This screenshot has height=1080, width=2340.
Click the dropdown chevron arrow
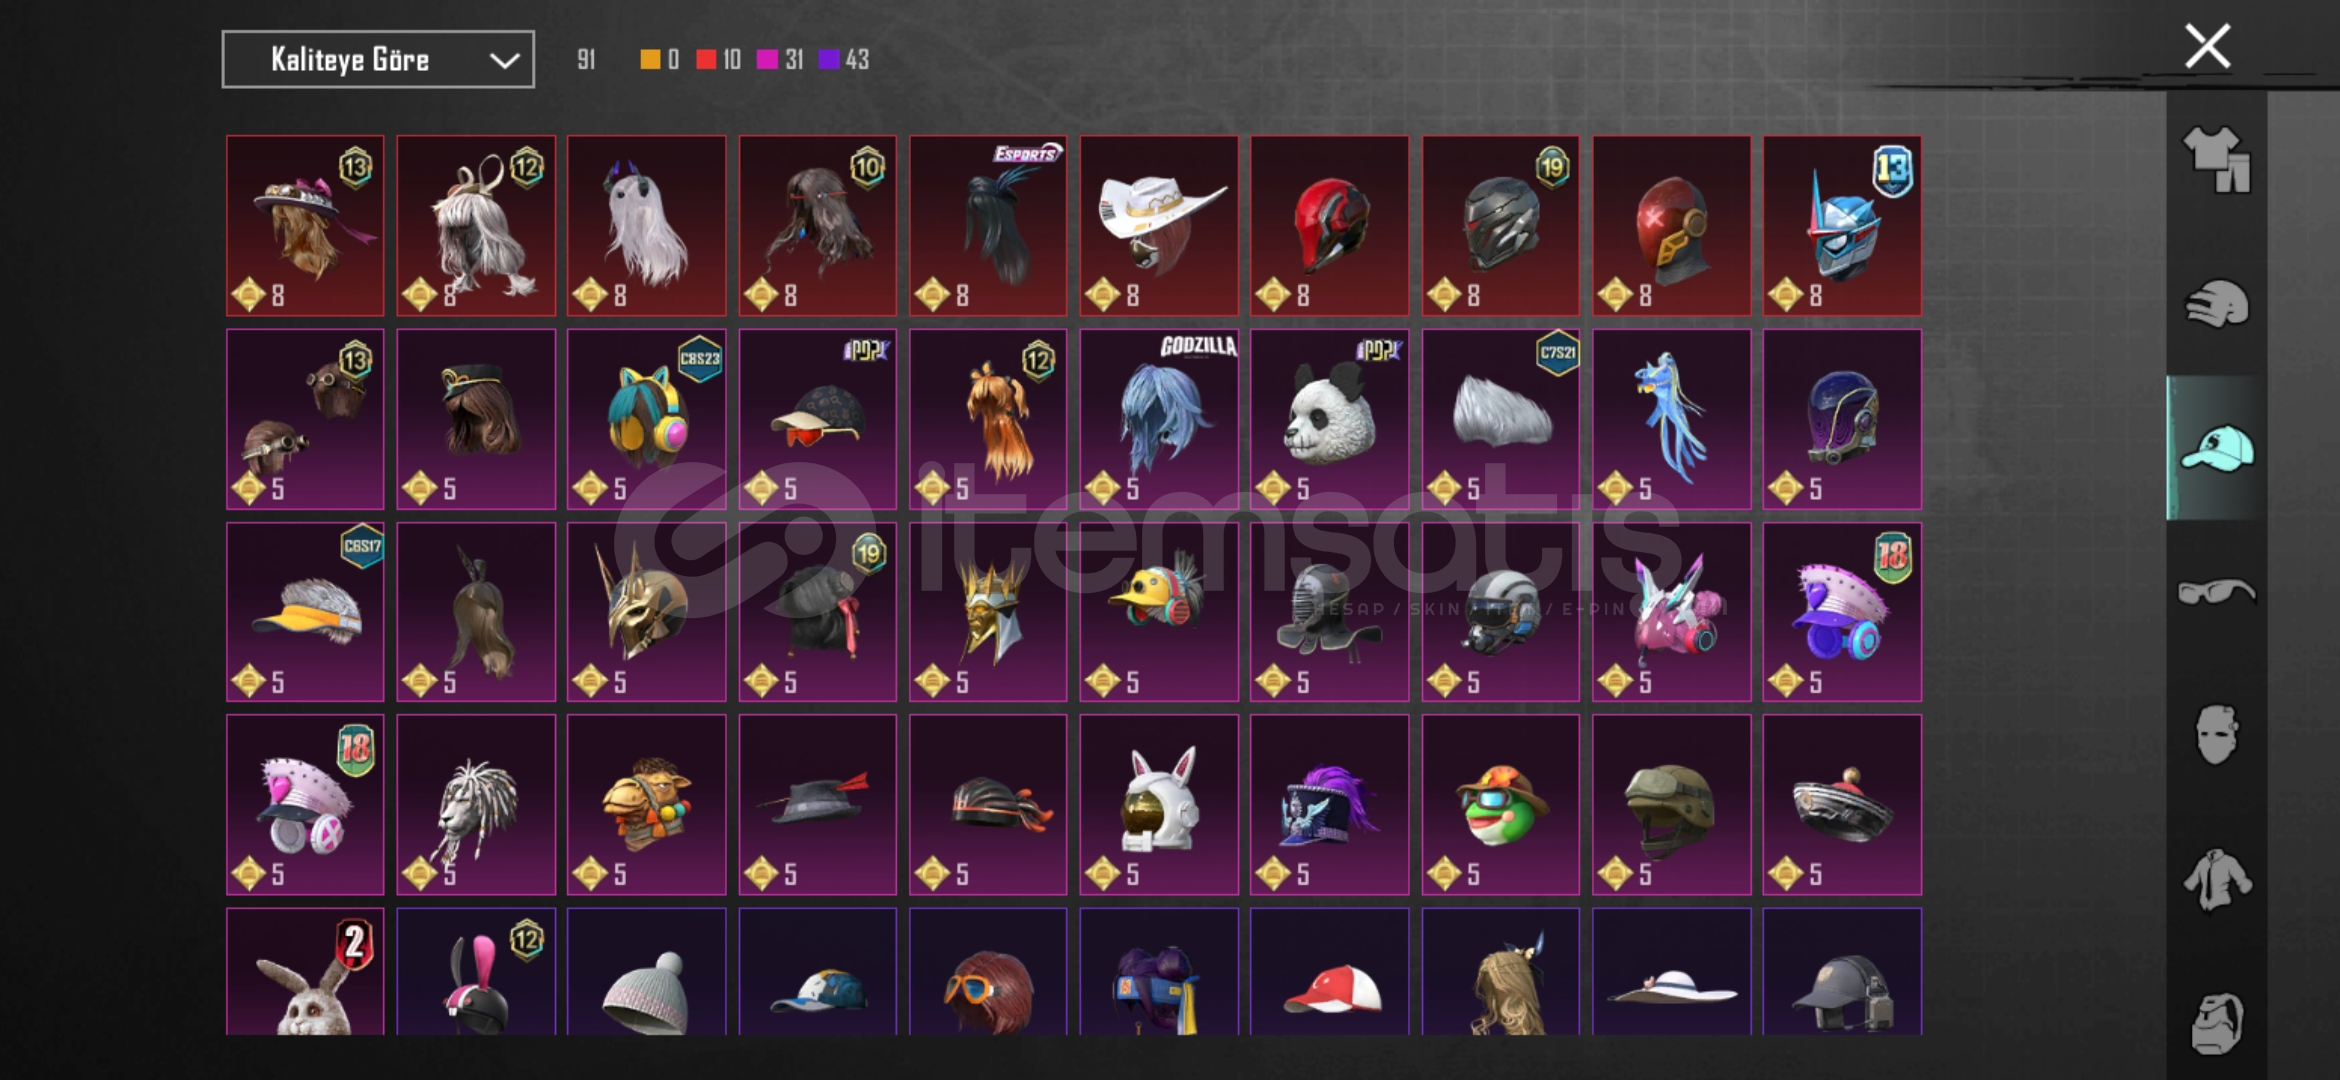click(x=504, y=61)
